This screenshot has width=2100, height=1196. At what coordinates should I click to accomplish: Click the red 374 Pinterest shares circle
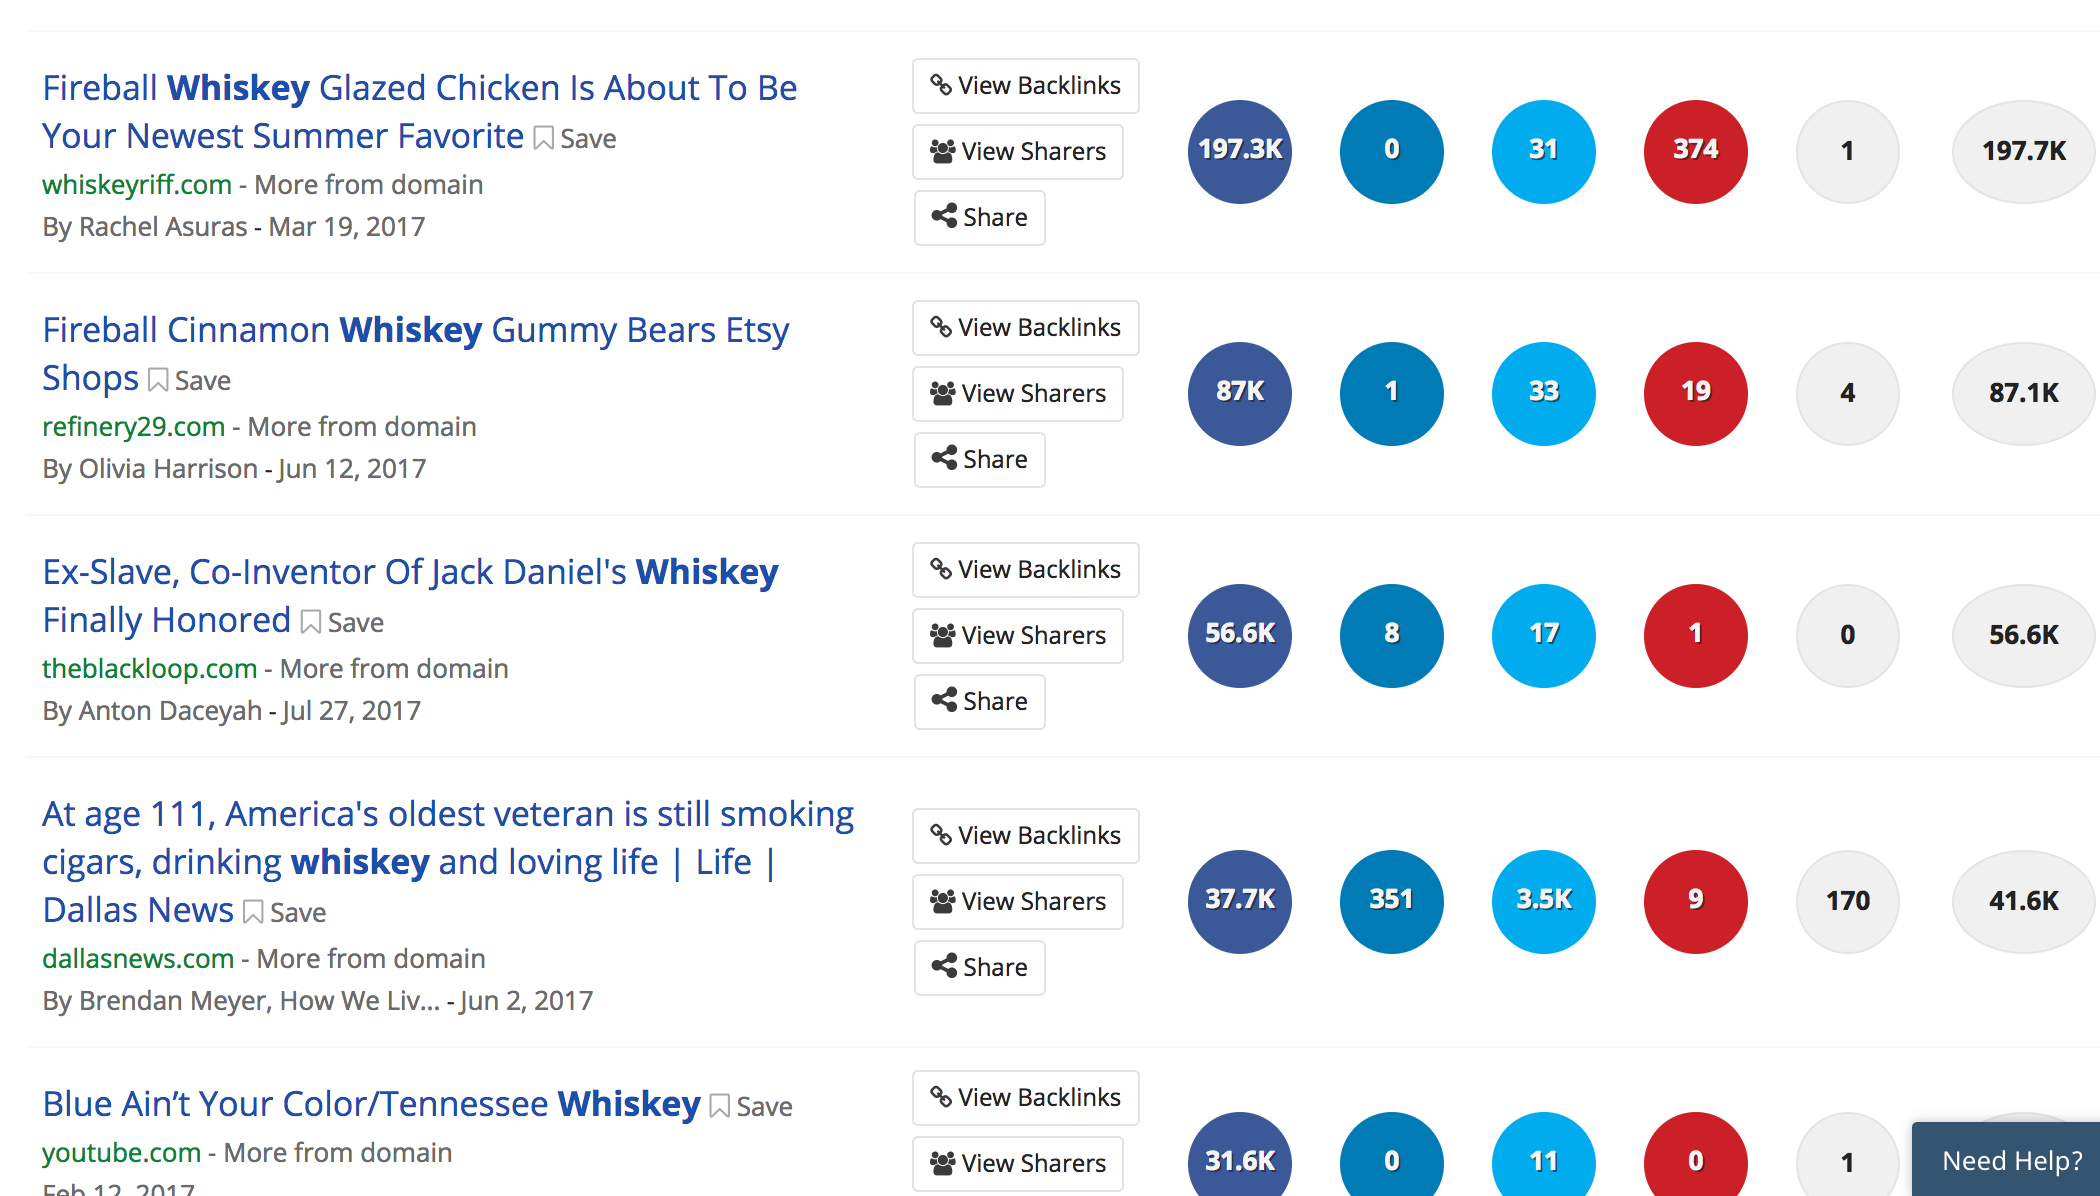pyautogui.click(x=1696, y=151)
